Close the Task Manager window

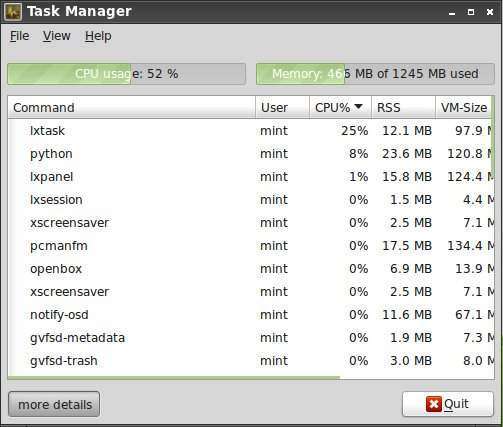(490, 12)
